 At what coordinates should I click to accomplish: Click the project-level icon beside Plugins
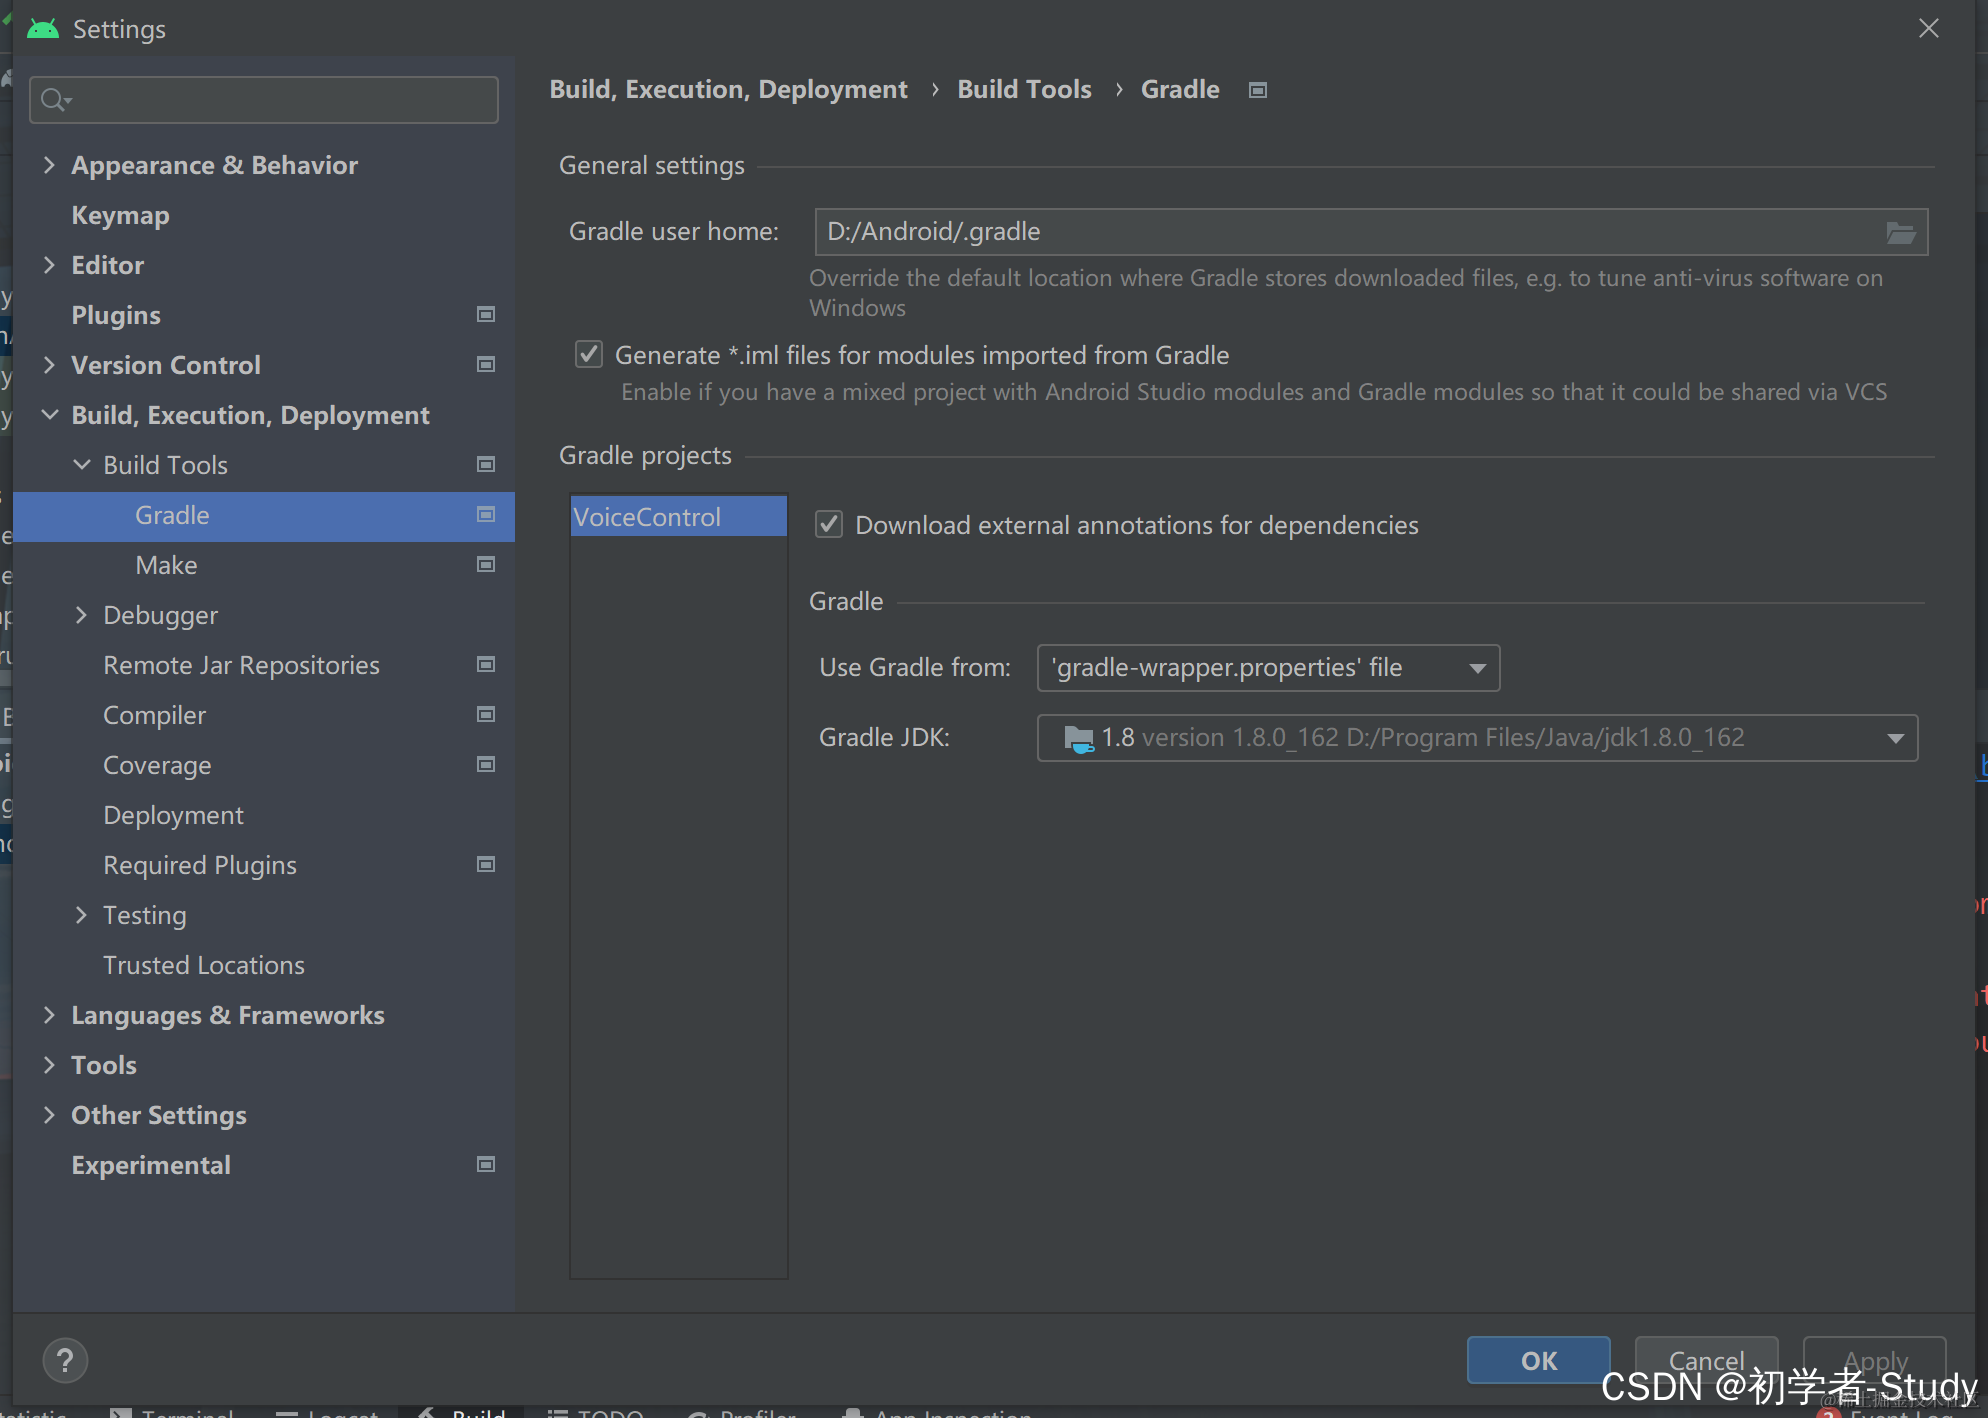(486, 315)
